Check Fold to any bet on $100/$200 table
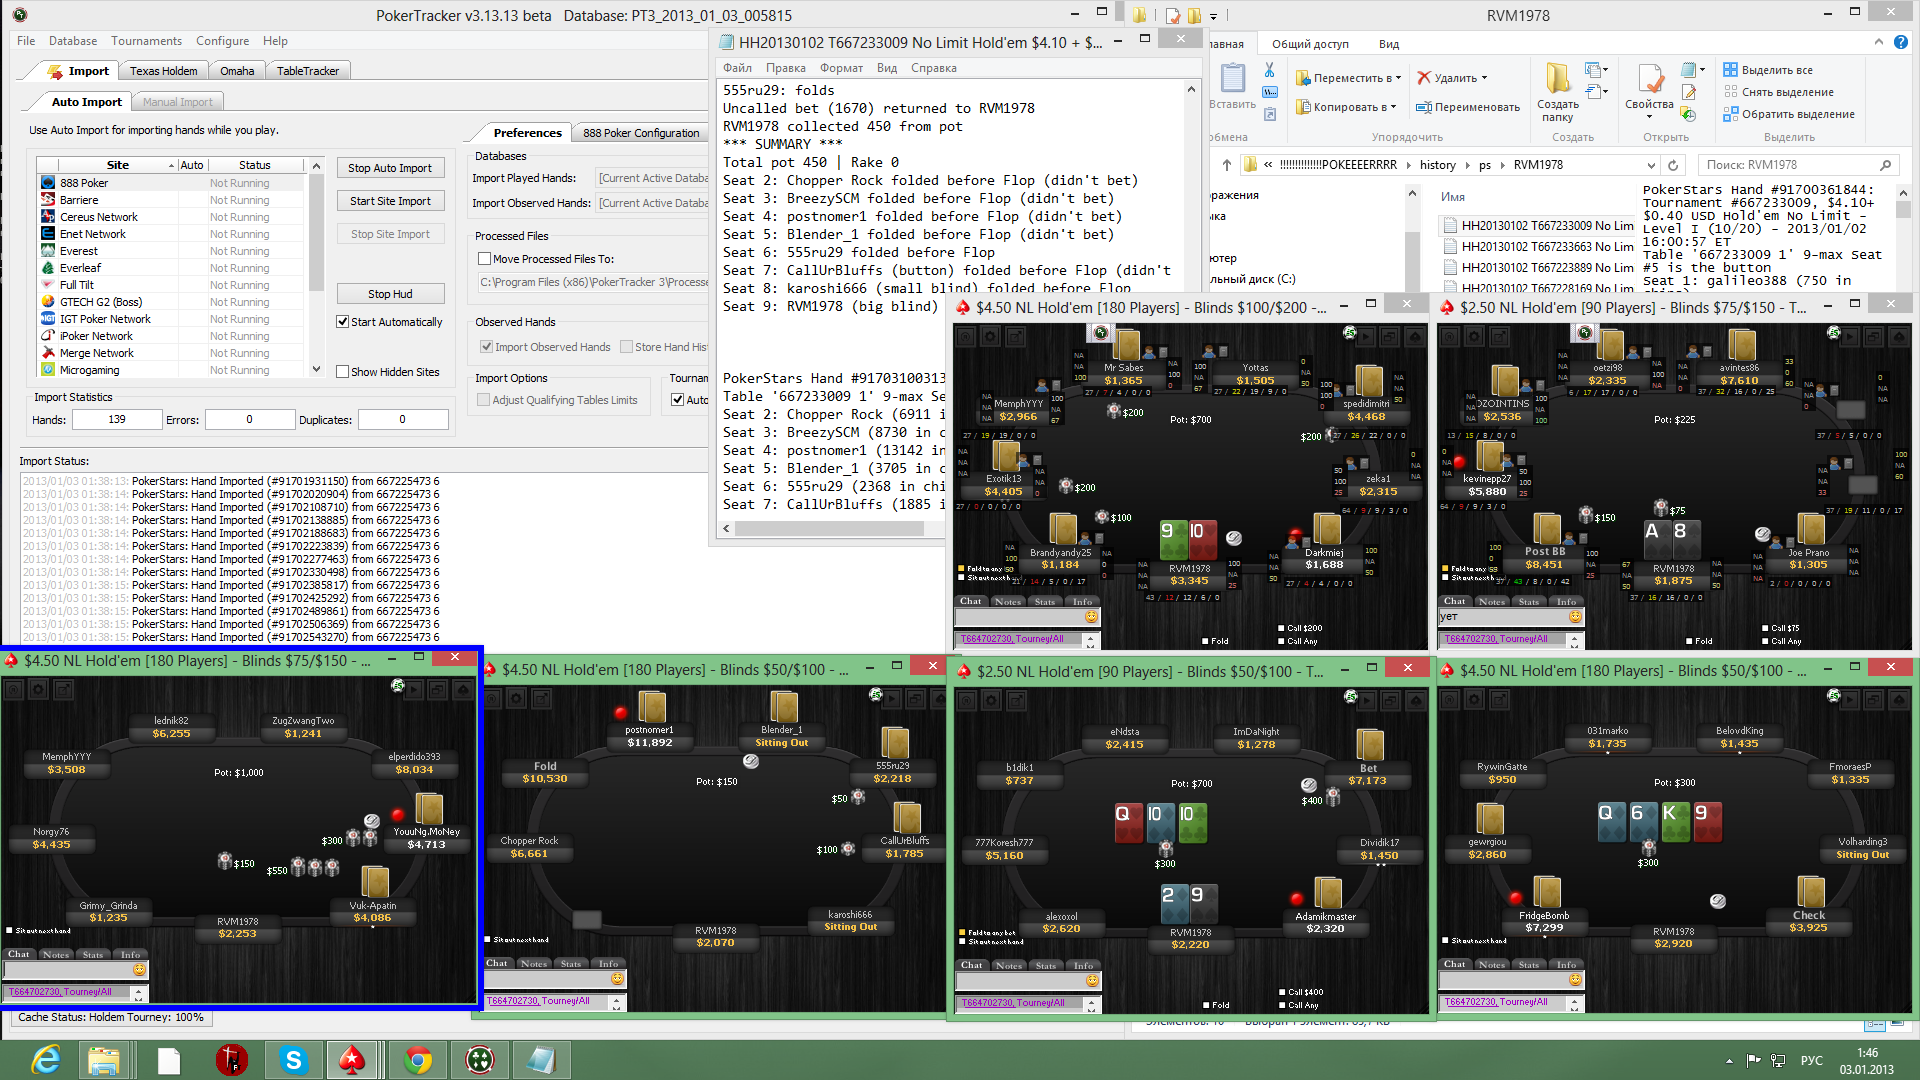 coord(962,569)
